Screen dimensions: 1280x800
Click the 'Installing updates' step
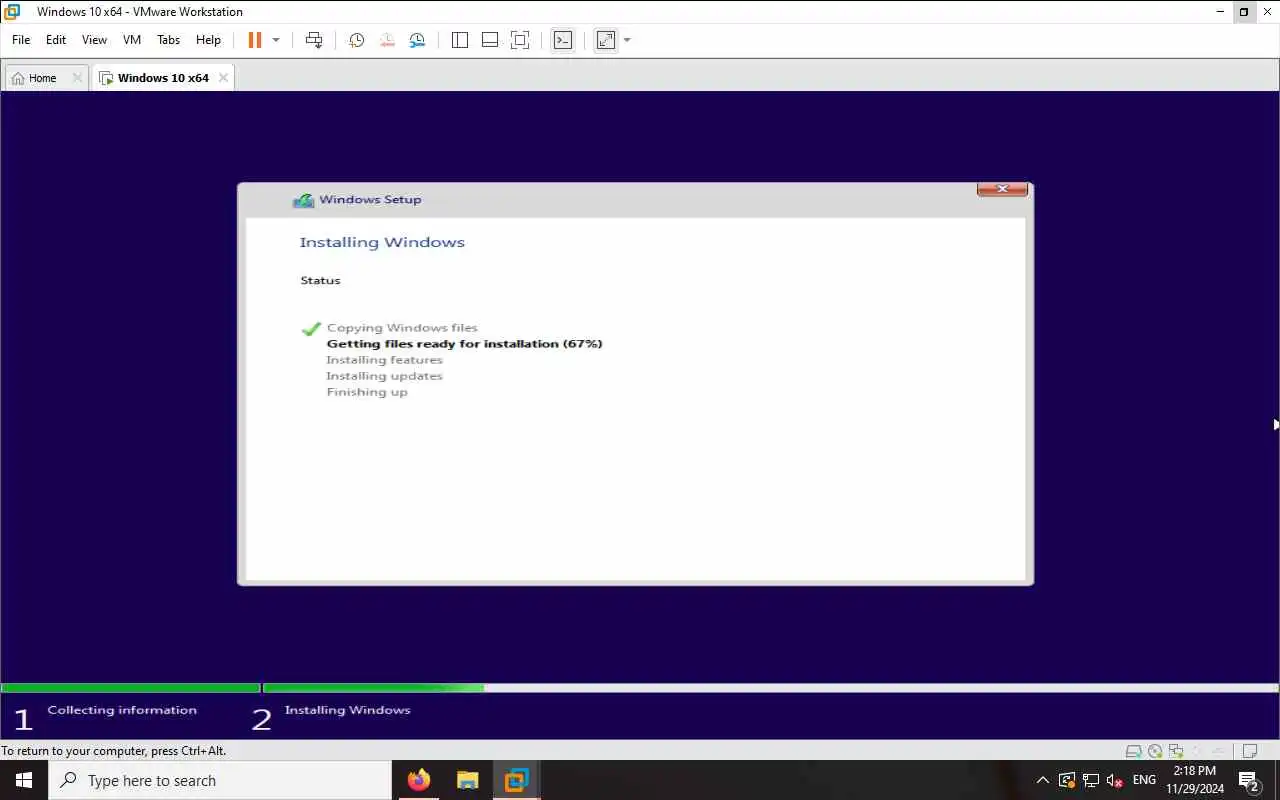[x=384, y=376]
